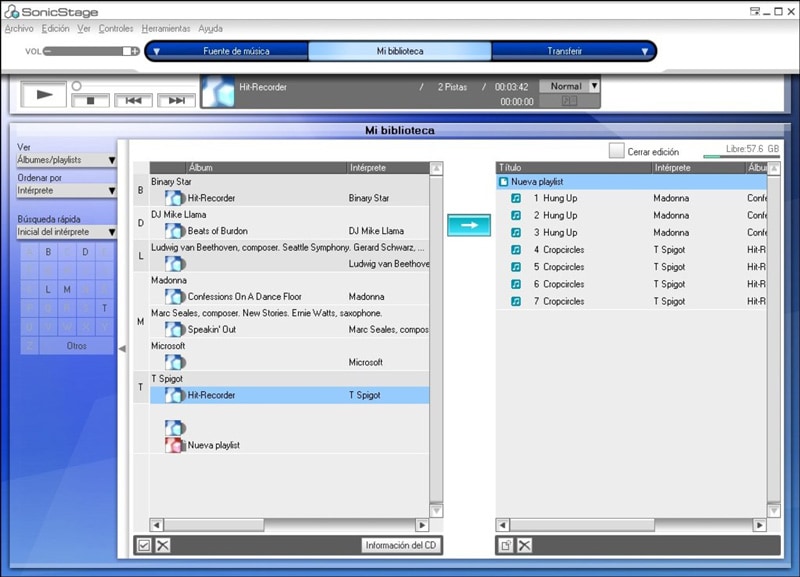
Task: Open the Edición menu
Action: [x=56, y=29]
